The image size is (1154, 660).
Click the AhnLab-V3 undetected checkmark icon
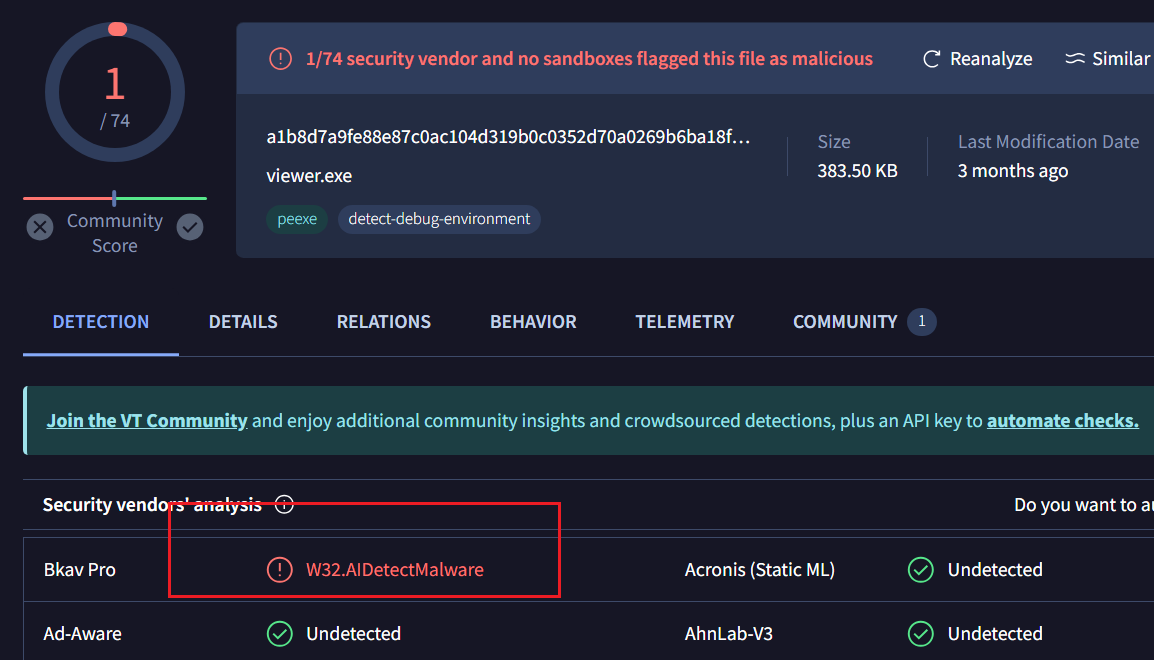pos(920,634)
